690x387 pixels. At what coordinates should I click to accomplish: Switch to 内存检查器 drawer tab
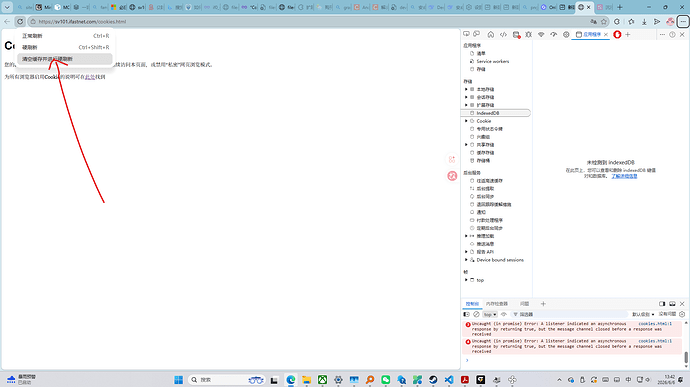[497, 304]
